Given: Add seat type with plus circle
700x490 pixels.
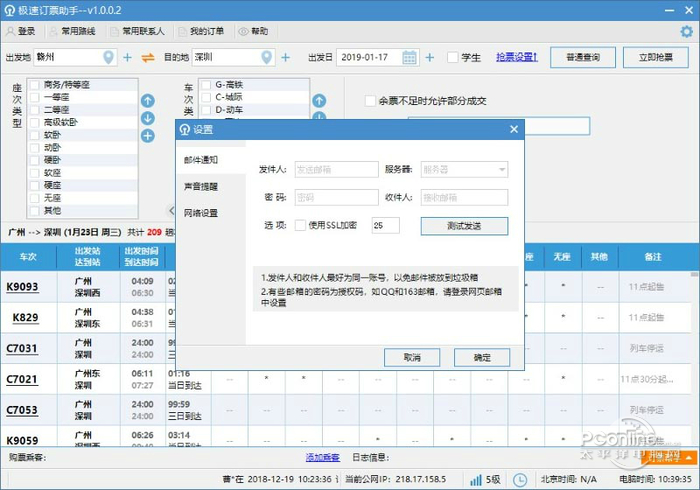Looking at the screenshot, I should pos(148,136).
